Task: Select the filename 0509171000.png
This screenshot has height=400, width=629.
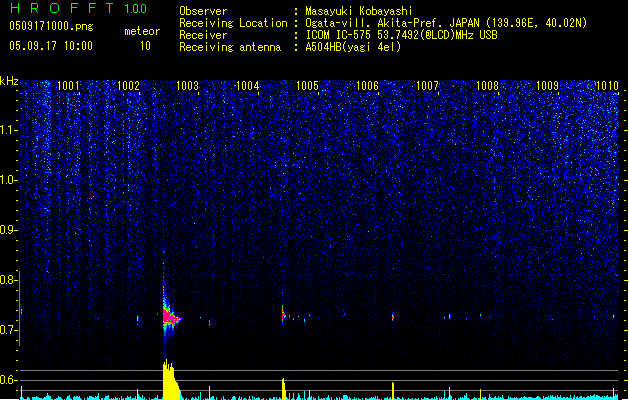Action: (51, 26)
